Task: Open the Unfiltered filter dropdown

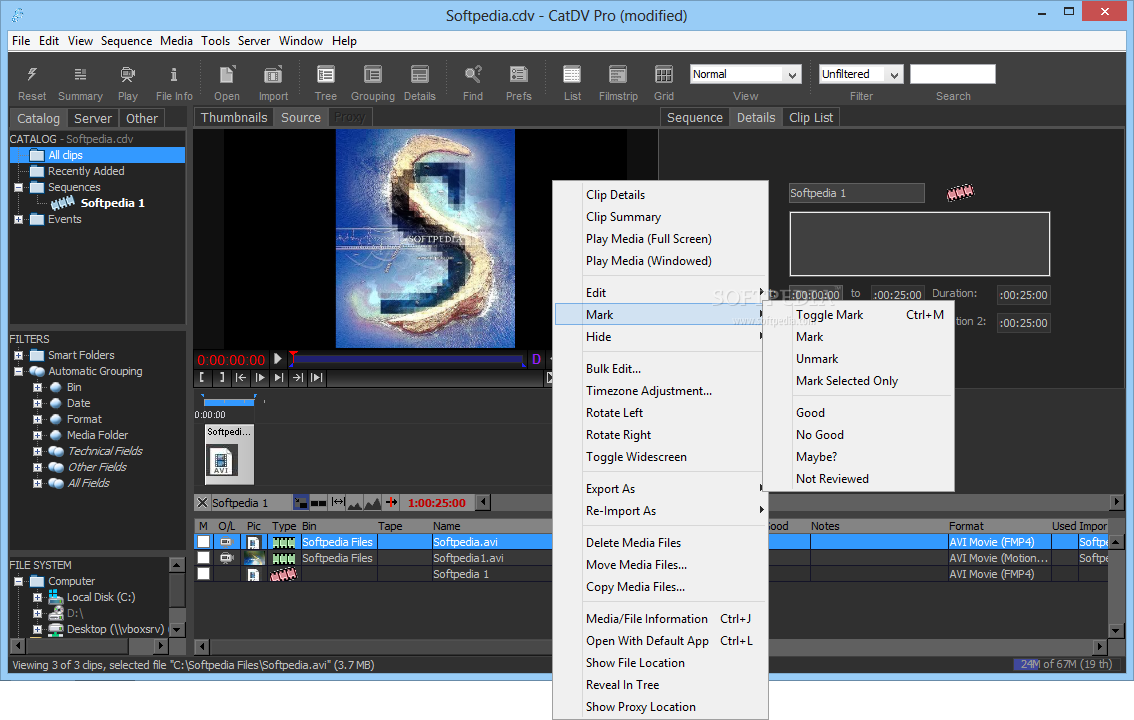Action: [861, 74]
